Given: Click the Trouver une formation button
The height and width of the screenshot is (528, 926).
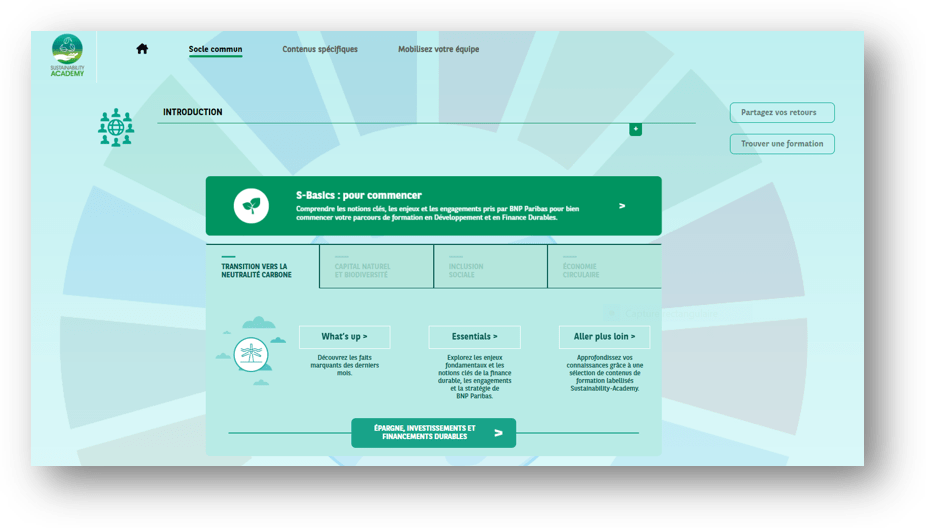Looking at the screenshot, I should 781,144.
